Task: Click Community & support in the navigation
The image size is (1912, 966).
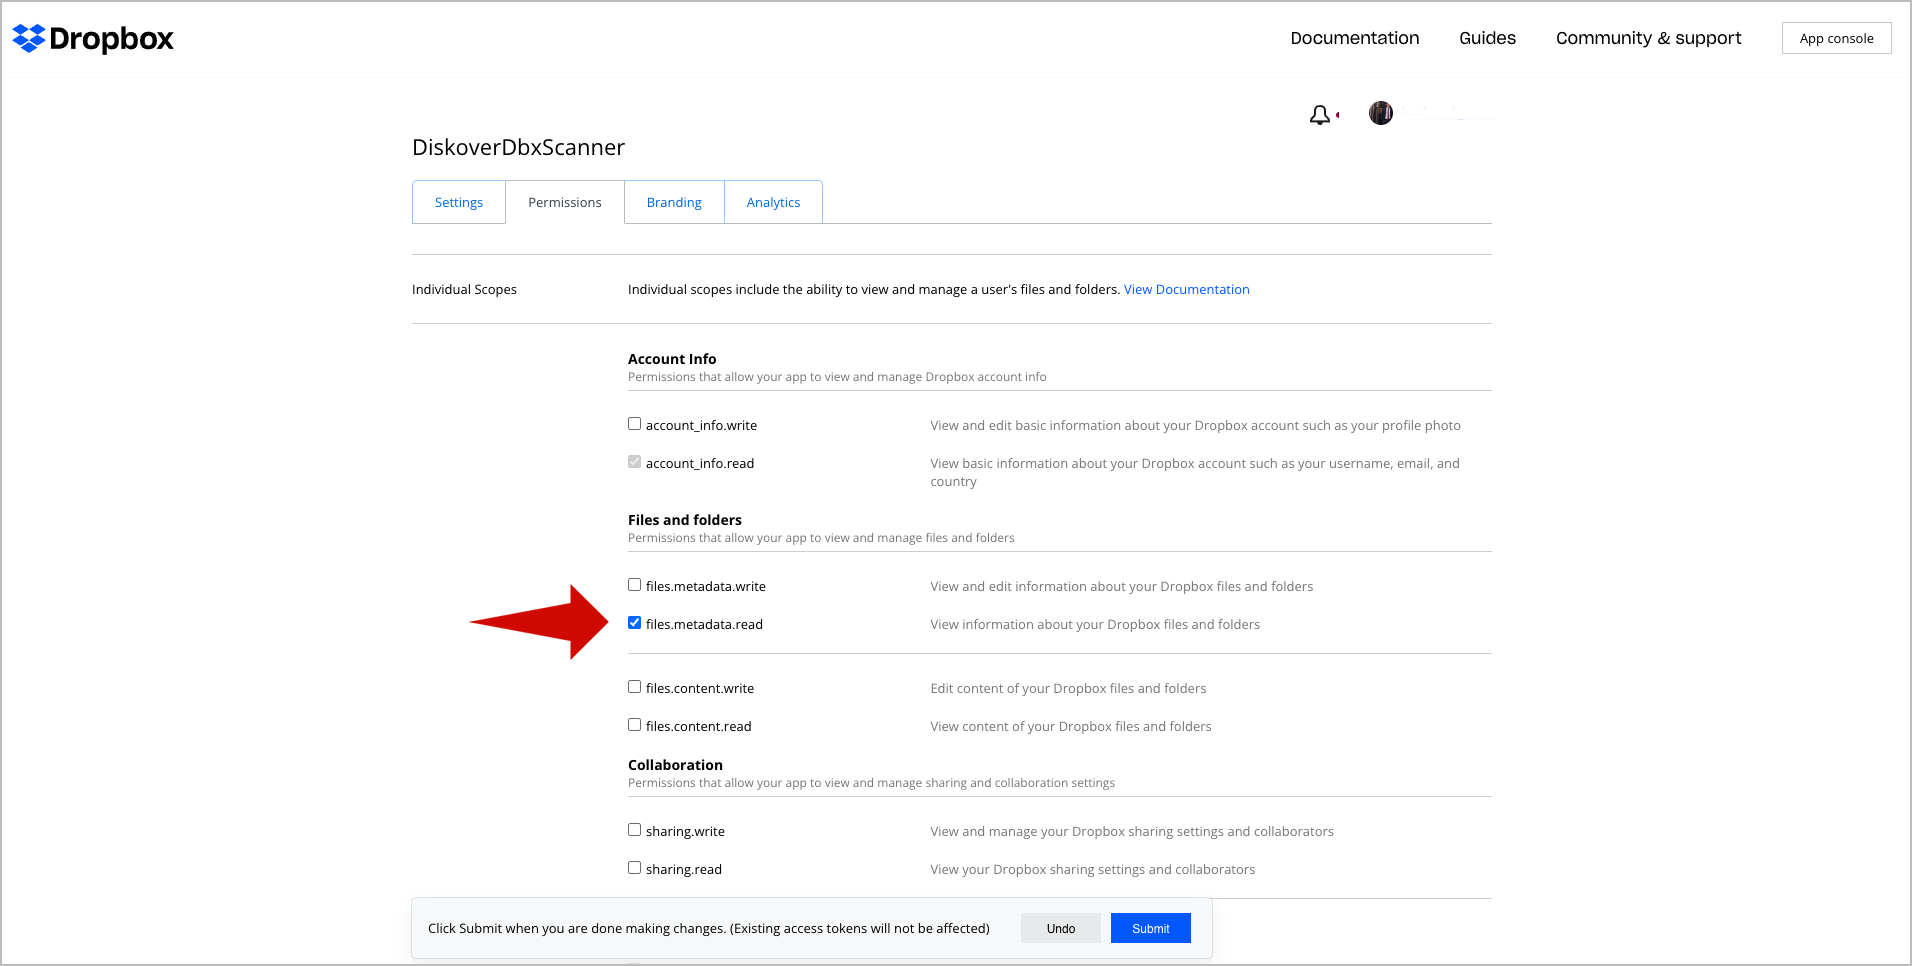Action: click(1648, 38)
